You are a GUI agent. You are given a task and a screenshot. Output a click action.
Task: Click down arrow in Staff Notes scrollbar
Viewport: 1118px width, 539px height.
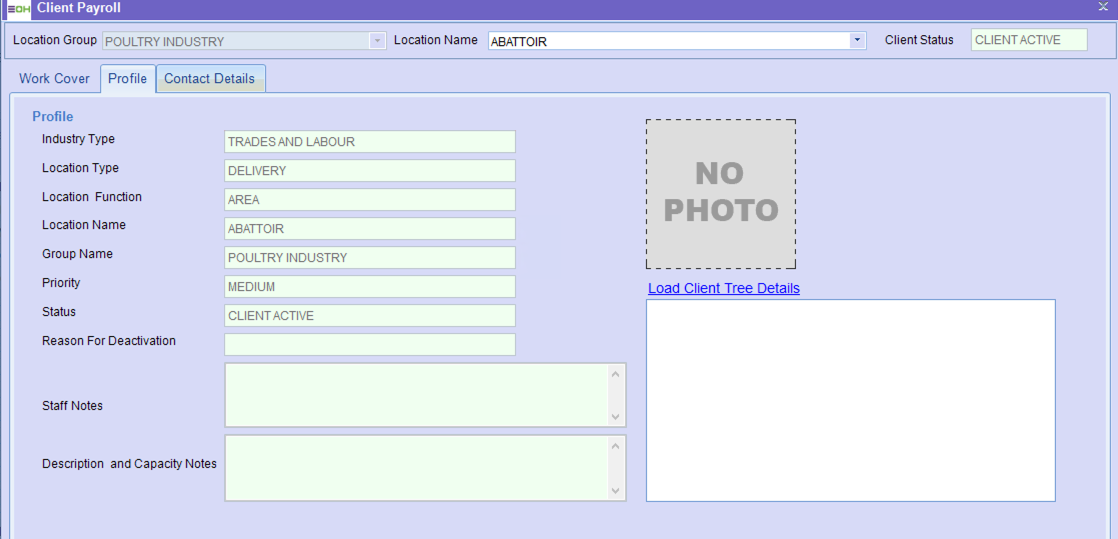pos(616,417)
